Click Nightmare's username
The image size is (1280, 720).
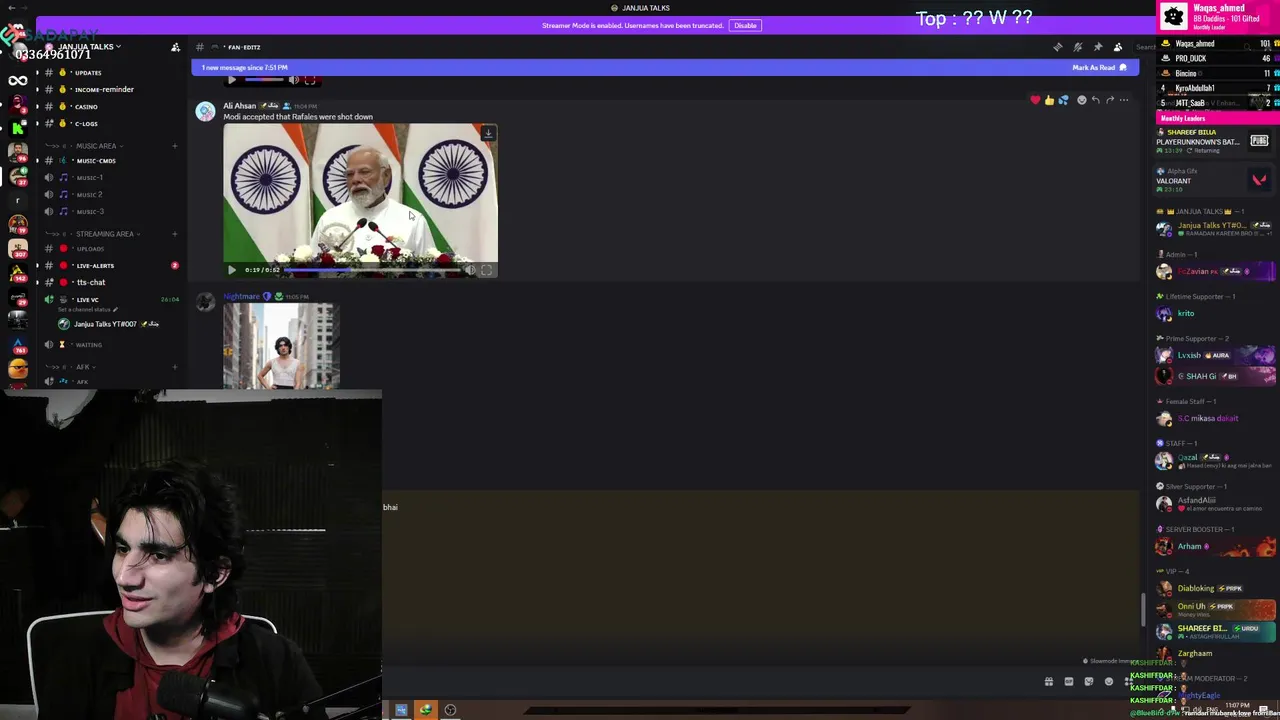pyautogui.click(x=241, y=296)
